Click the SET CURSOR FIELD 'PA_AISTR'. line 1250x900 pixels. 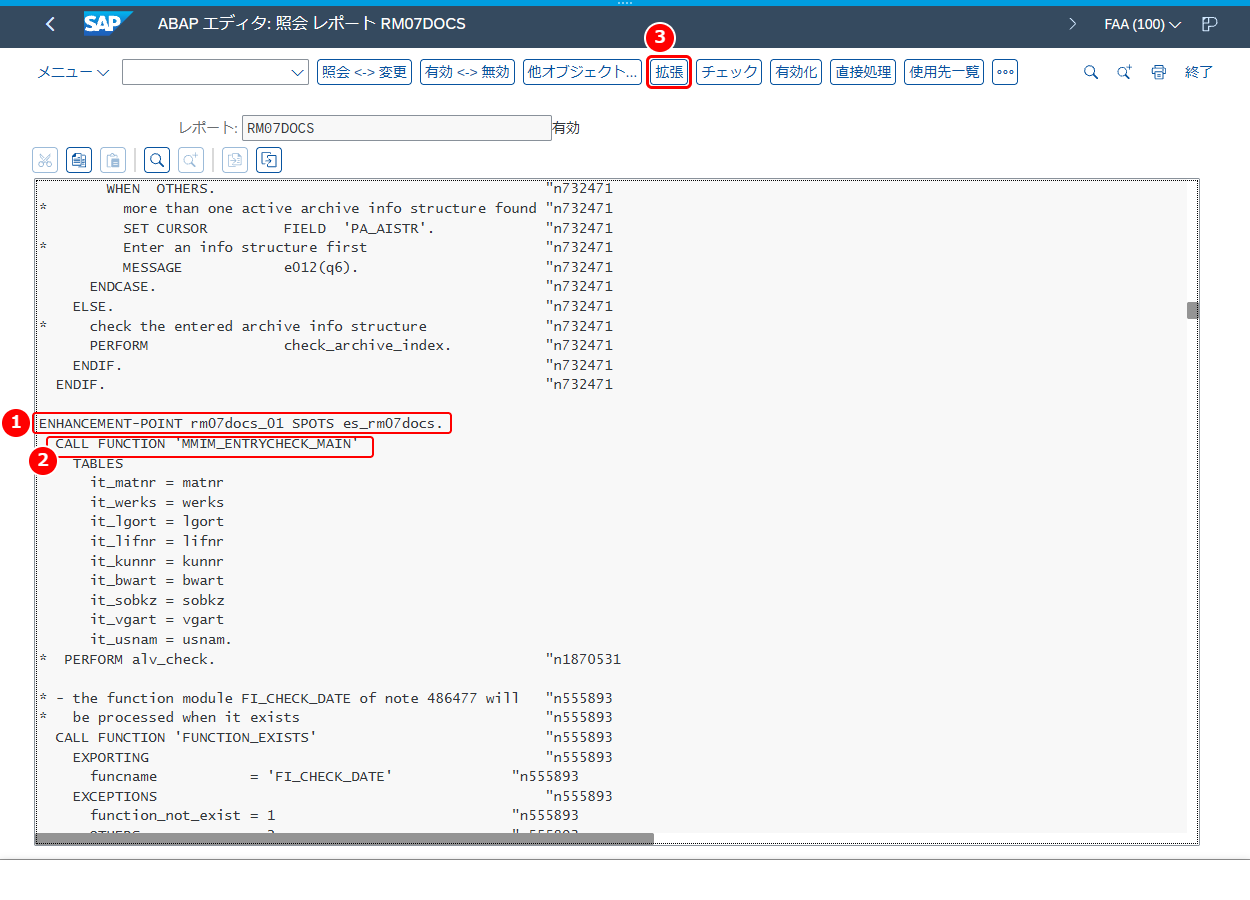coord(279,228)
